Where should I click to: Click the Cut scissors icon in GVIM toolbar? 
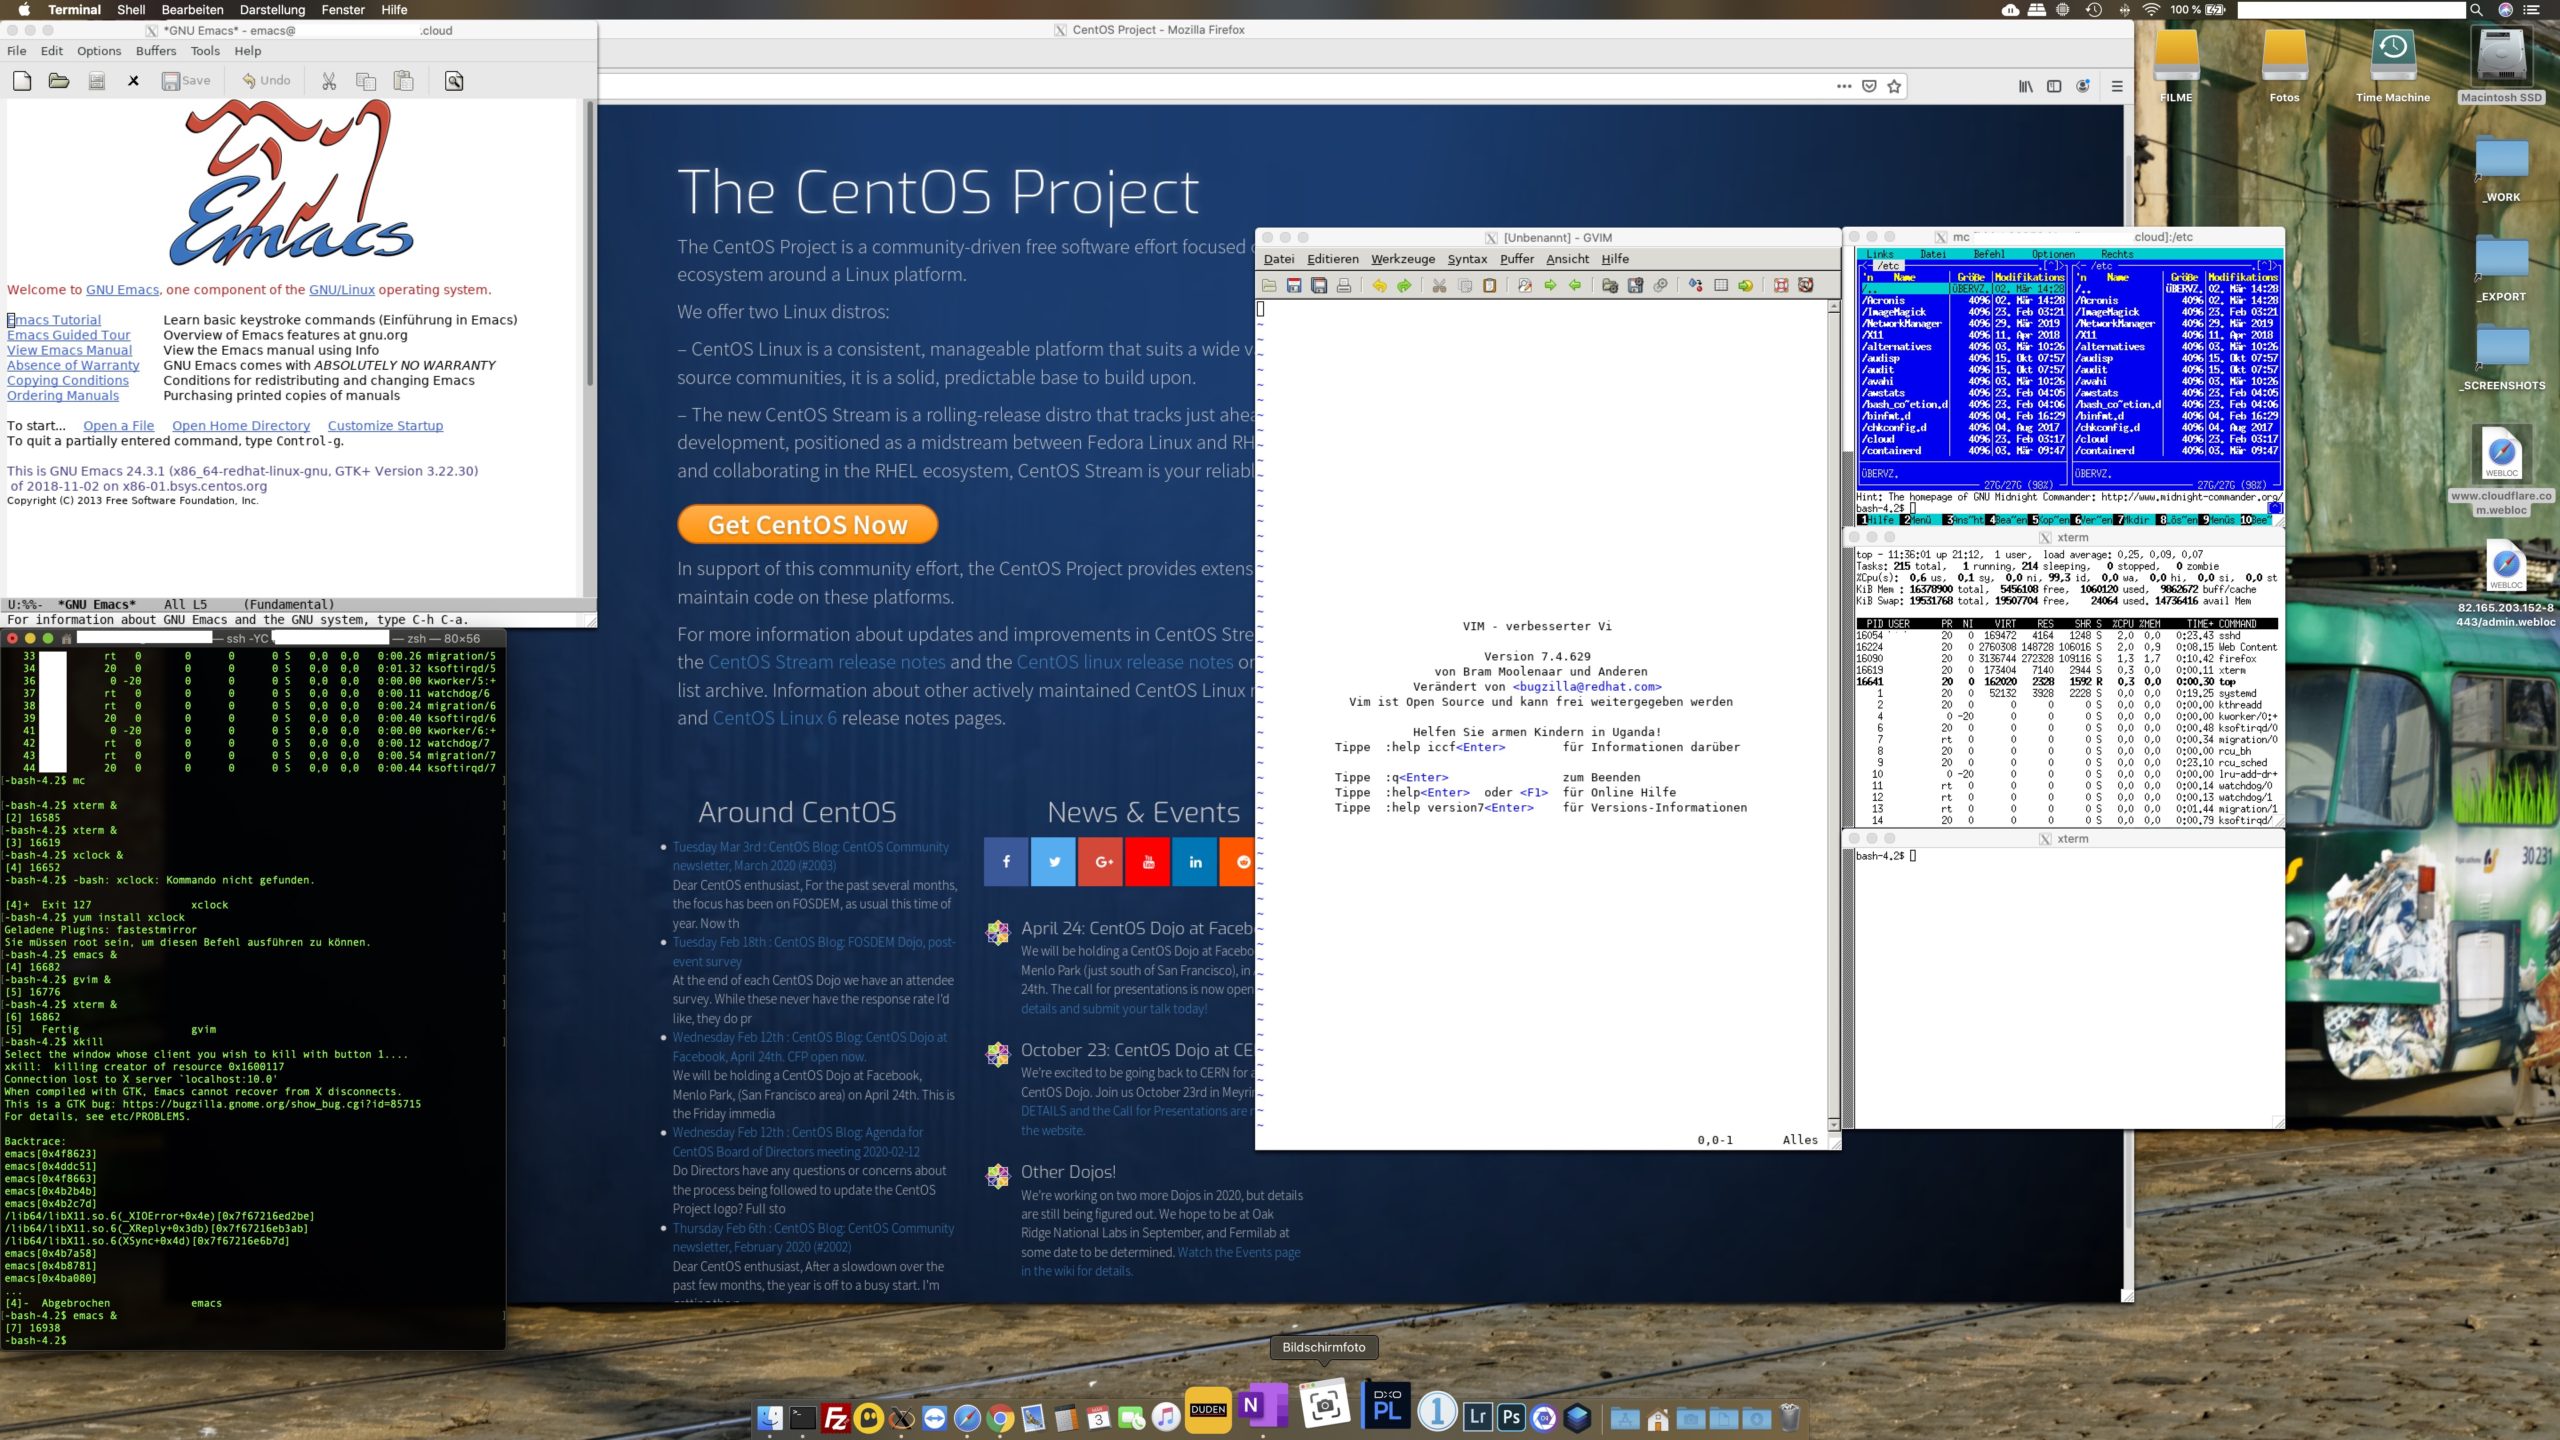[1439, 286]
